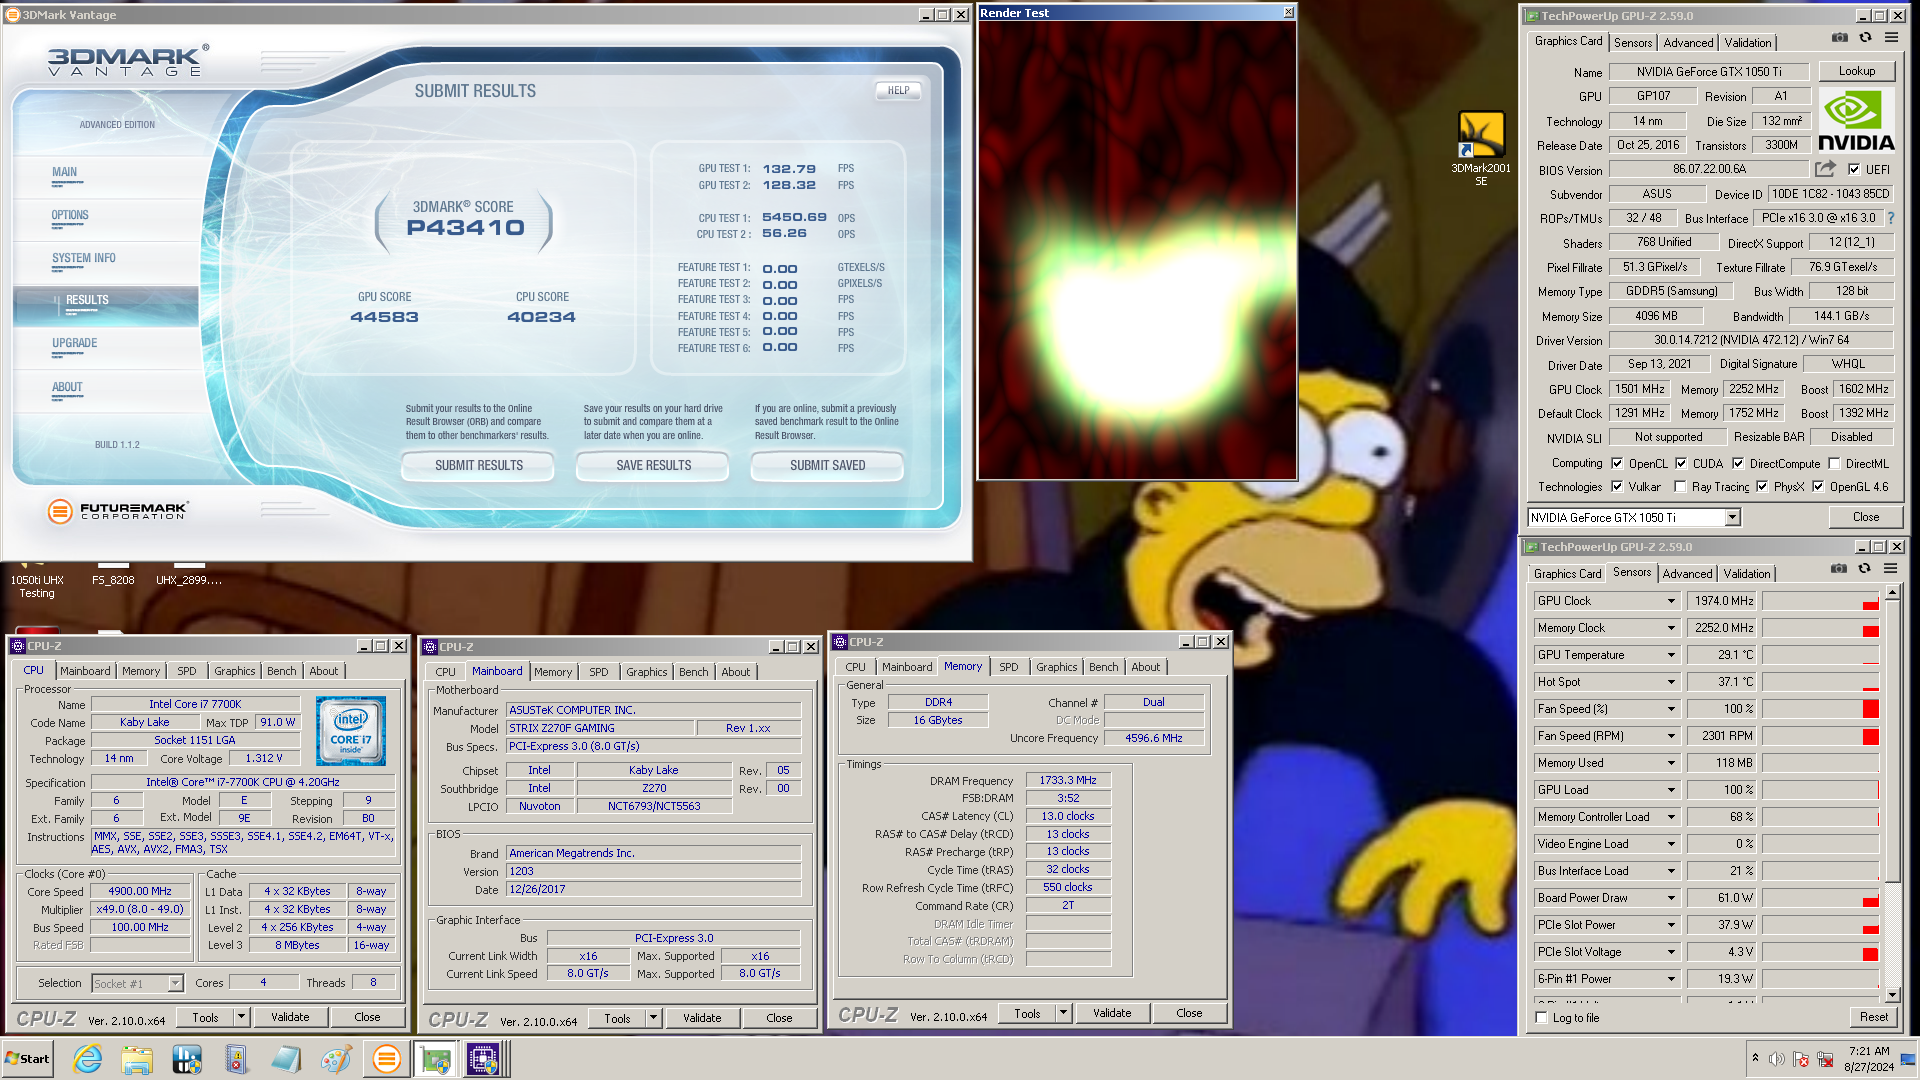Click the Intel Core i7 logo in CPU-Z
Viewport: 1920px width, 1080px height.
click(x=351, y=731)
